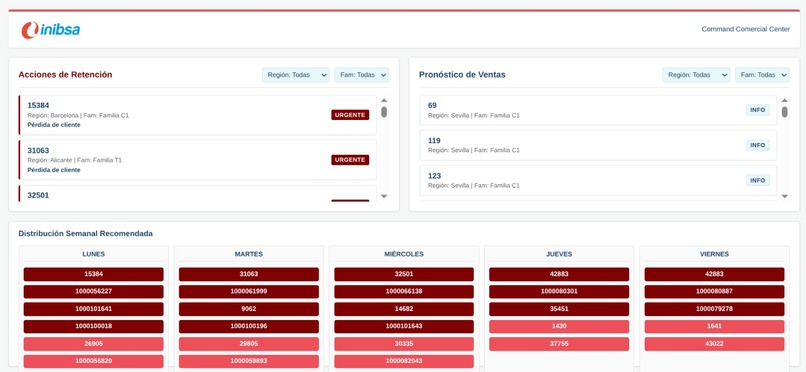Select chip 1000082043 under MIÉRCOLES
Screen dimensions: 806x372
pyautogui.click(x=404, y=361)
